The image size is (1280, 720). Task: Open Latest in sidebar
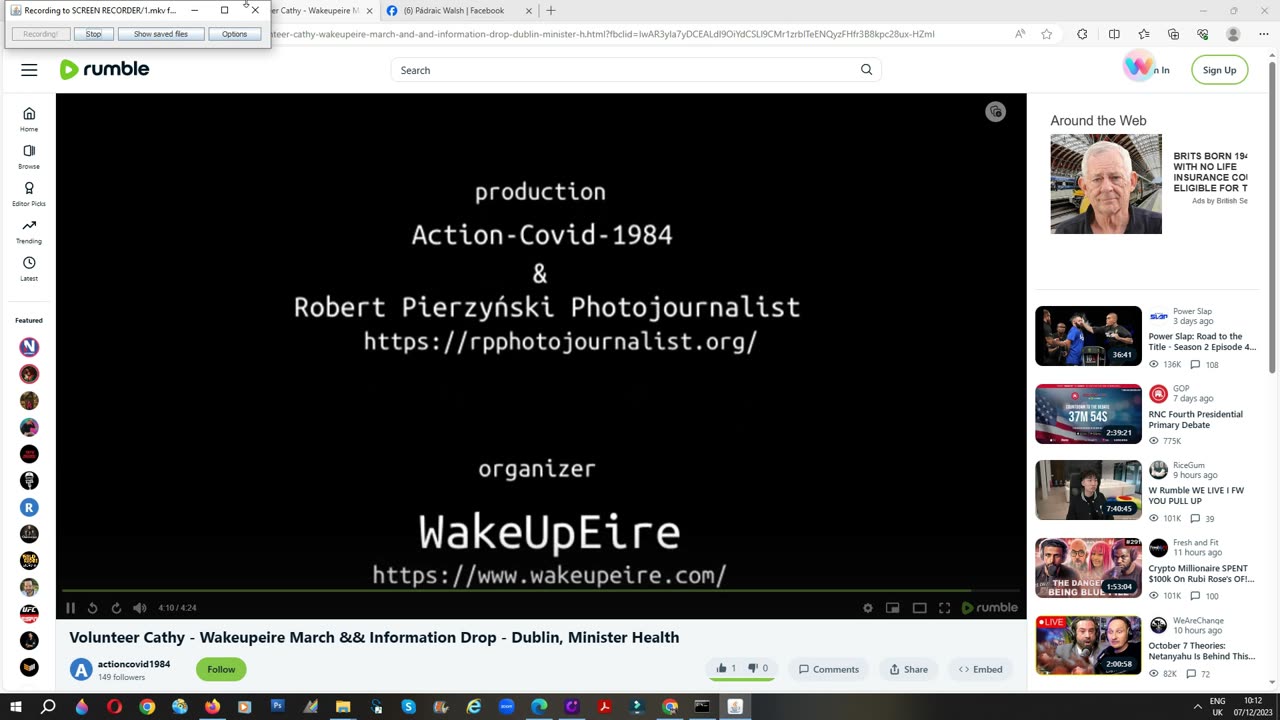click(x=29, y=269)
